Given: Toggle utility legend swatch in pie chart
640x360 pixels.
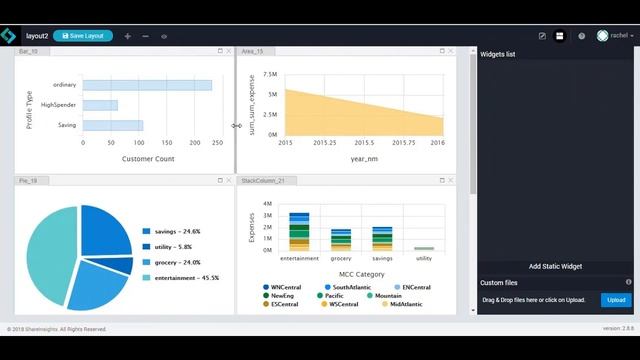Looking at the screenshot, I should (146, 247).
